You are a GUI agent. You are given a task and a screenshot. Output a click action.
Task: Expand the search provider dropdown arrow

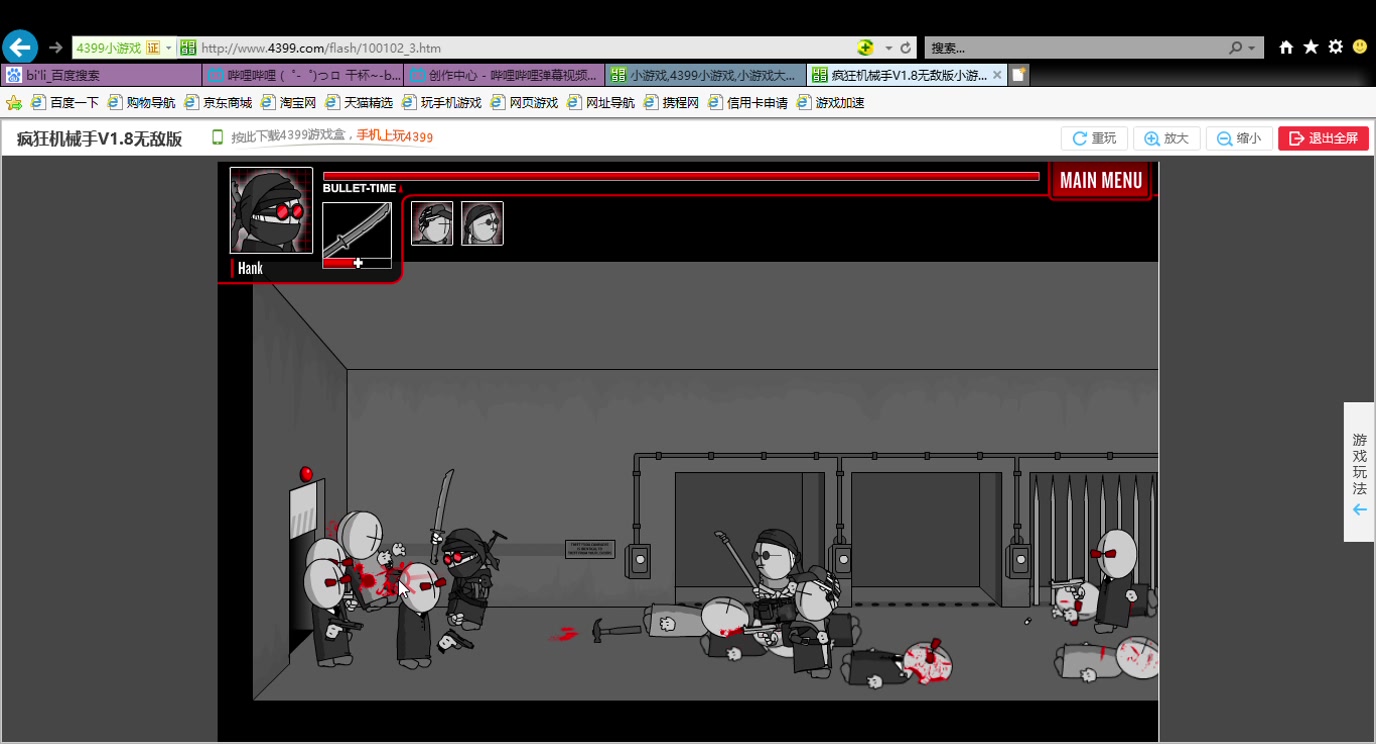[x=1252, y=48]
